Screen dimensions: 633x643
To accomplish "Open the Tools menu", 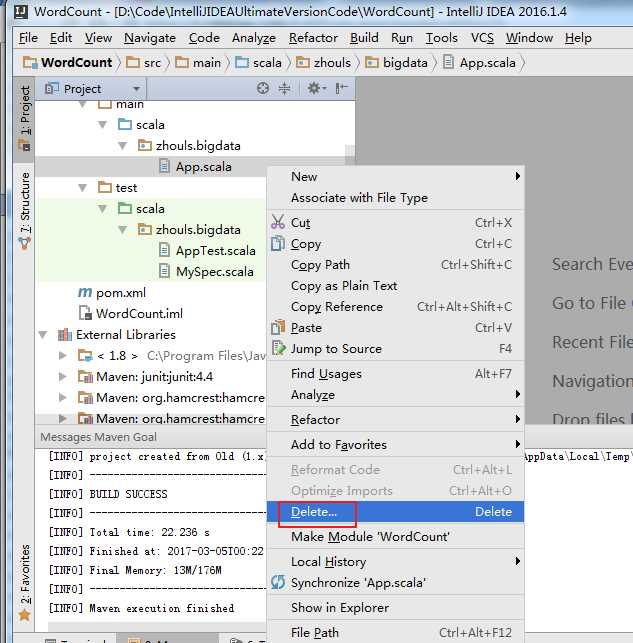I will [x=442, y=38].
